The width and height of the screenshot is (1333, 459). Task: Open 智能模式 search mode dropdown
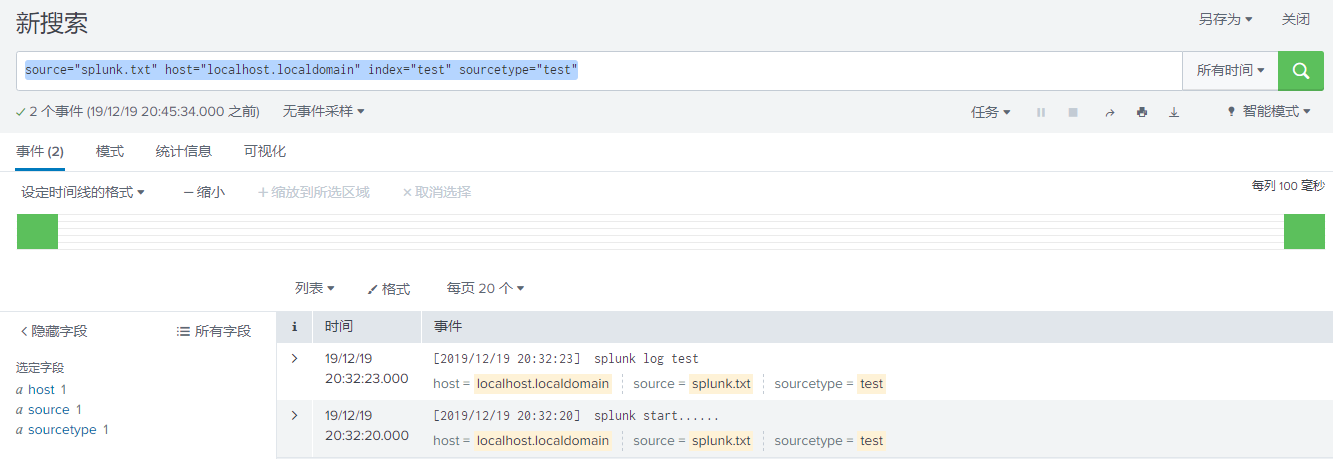point(1269,112)
